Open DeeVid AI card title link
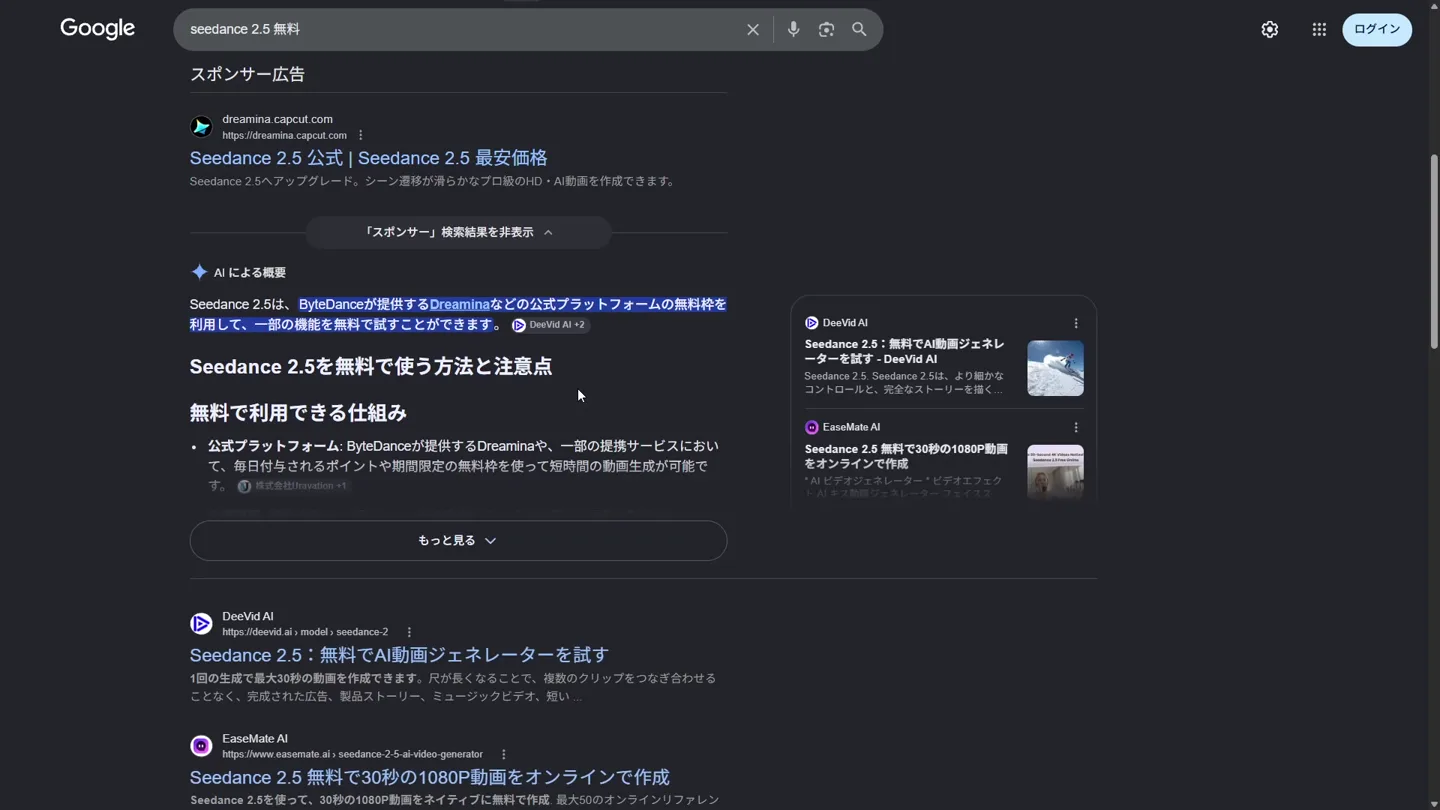The width and height of the screenshot is (1440, 810). (x=904, y=351)
